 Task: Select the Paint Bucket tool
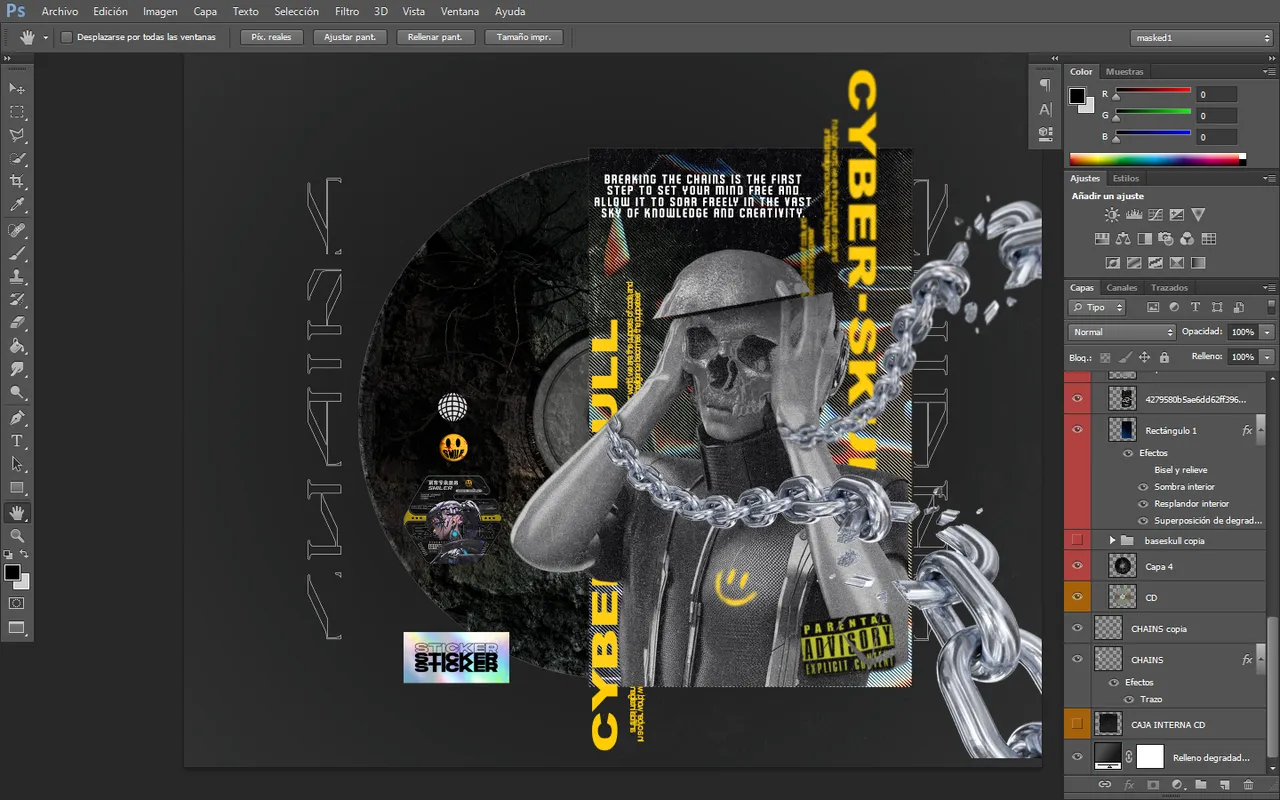point(17,346)
